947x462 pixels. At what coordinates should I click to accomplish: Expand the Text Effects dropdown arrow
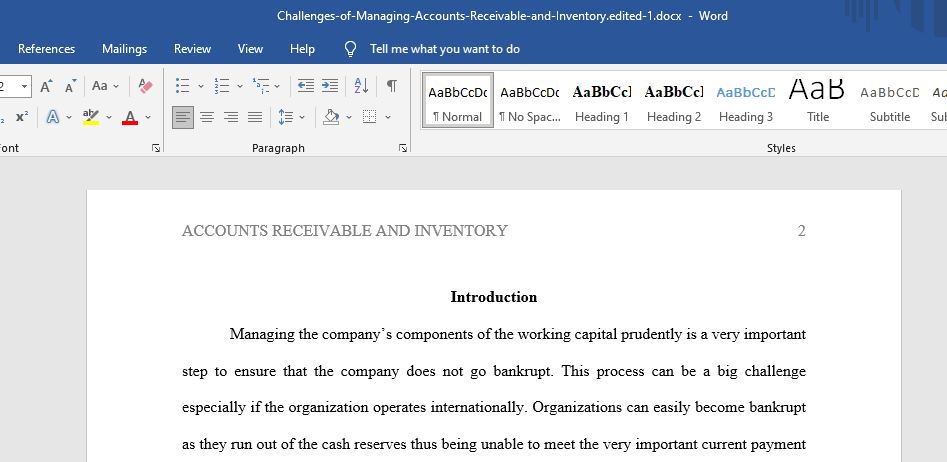[x=68, y=117]
